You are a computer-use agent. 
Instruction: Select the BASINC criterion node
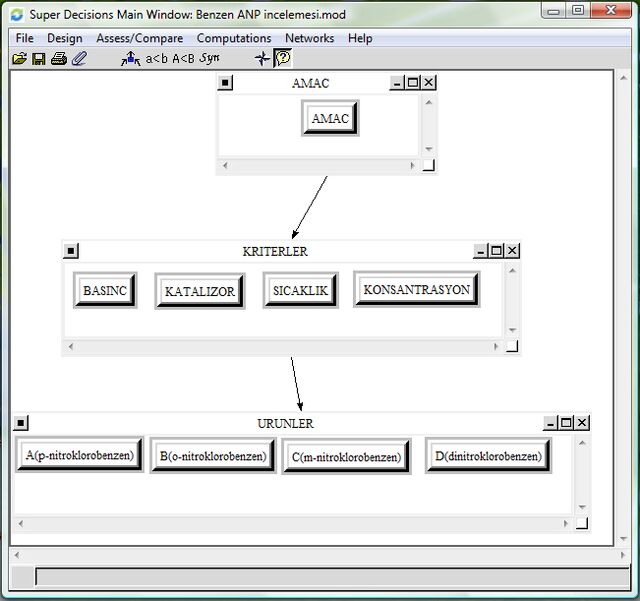tap(105, 290)
